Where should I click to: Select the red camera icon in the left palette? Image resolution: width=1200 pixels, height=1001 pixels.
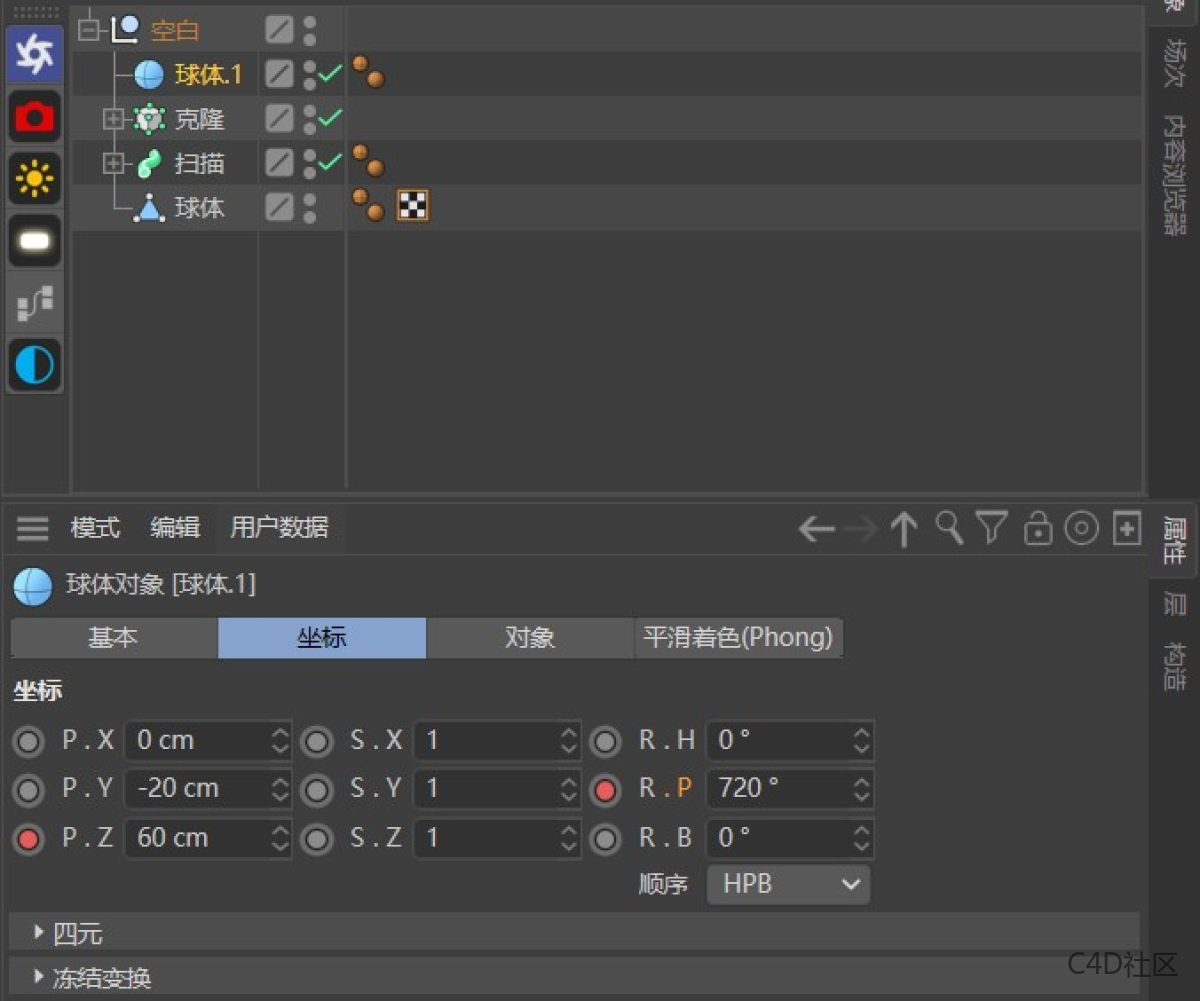pos(34,117)
